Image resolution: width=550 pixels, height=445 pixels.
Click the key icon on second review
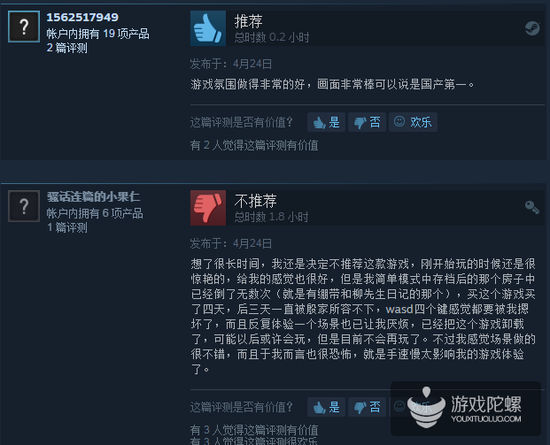[x=532, y=207]
